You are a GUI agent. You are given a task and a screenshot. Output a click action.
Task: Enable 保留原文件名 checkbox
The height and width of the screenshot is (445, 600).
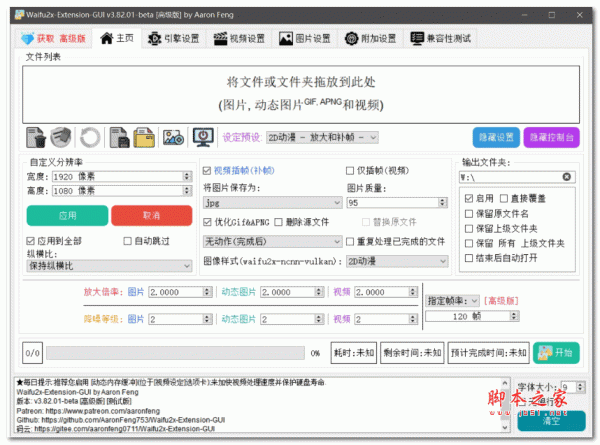click(x=469, y=214)
